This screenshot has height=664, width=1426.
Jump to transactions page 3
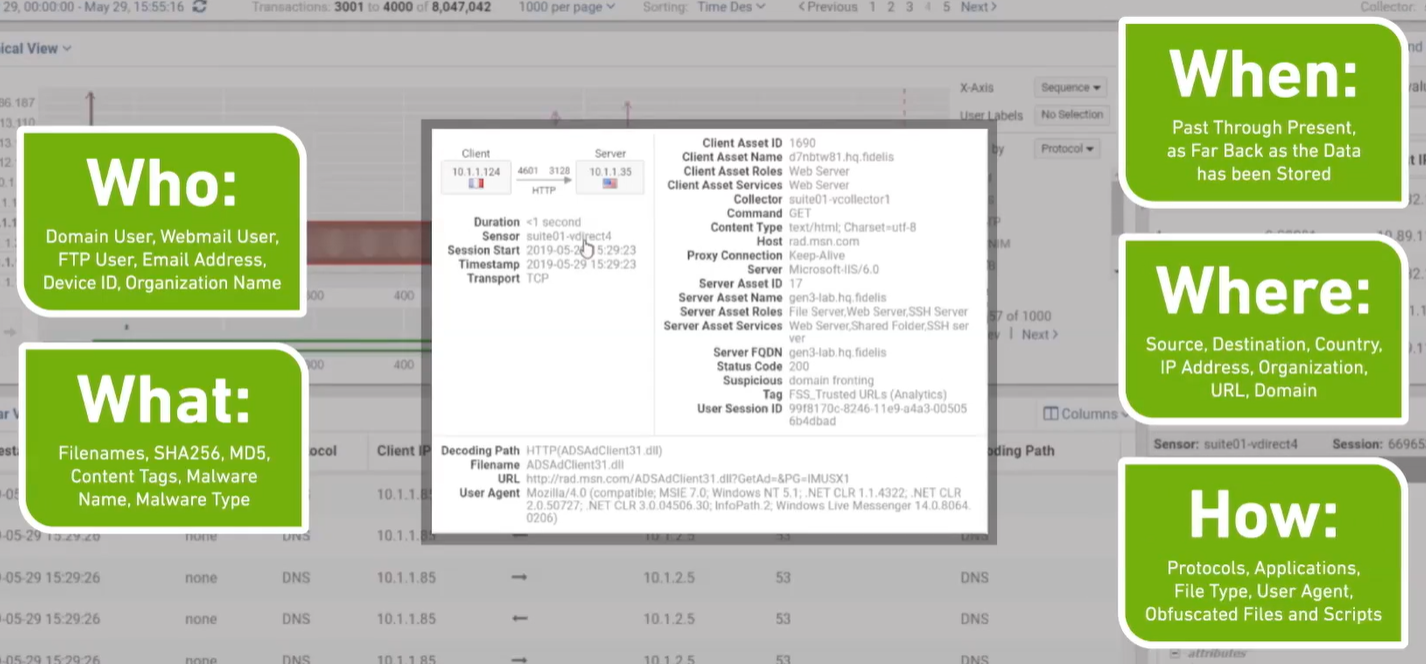(909, 7)
